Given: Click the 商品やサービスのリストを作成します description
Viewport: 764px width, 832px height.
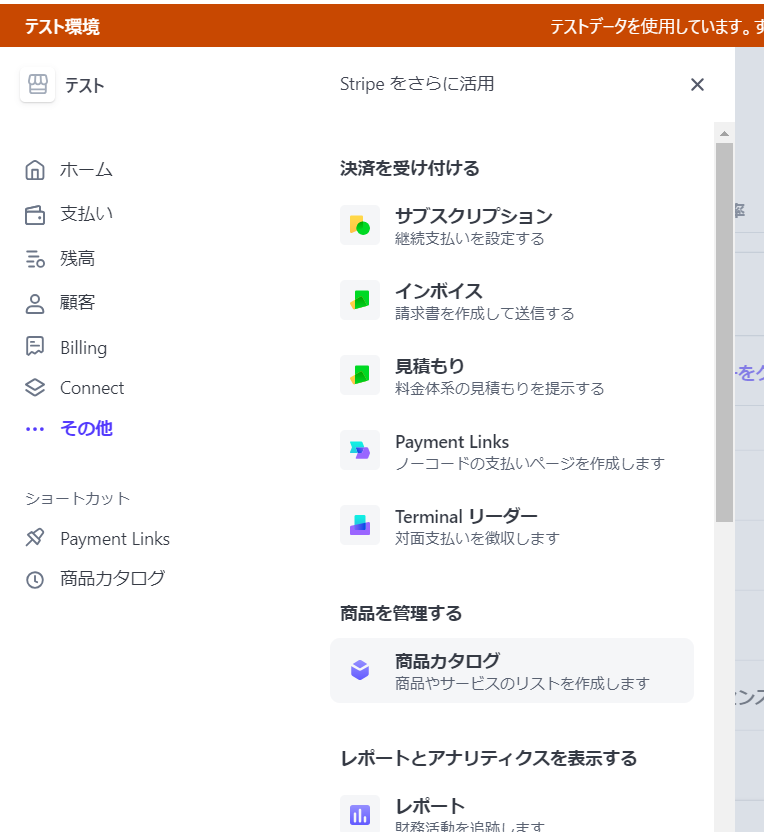Looking at the screenshot, I should point(522,683).
